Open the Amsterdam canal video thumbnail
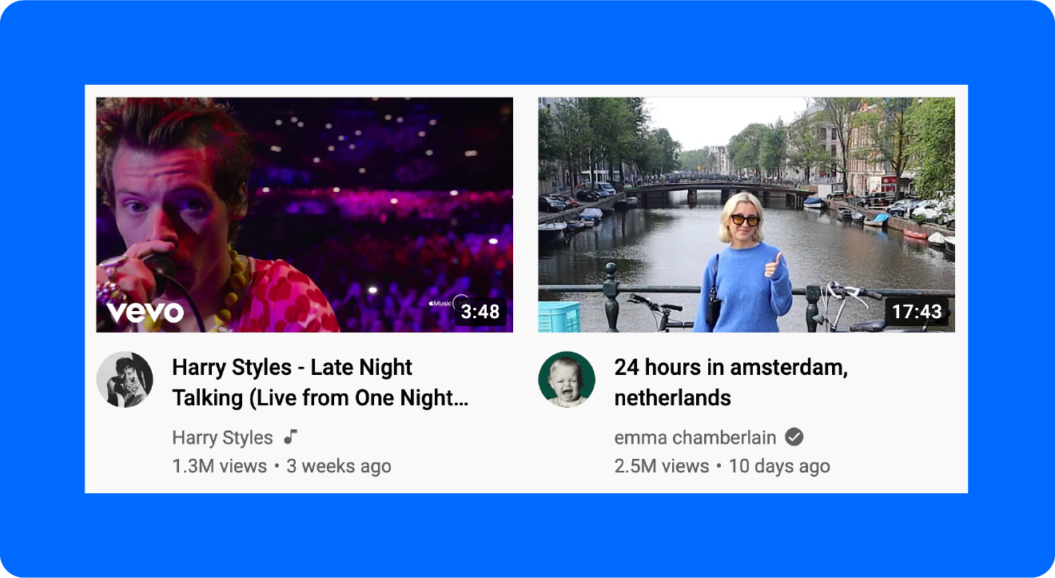Screen dimensions: 1055x578 (x=746, y=215)
